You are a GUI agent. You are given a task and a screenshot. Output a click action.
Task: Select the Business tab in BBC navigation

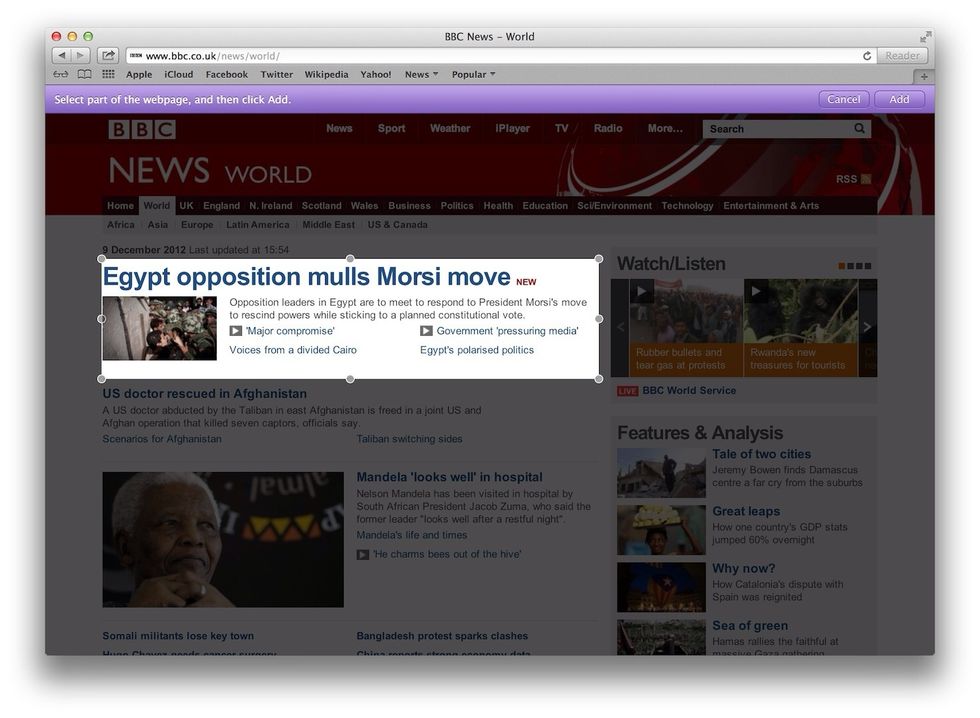(409, 206)
